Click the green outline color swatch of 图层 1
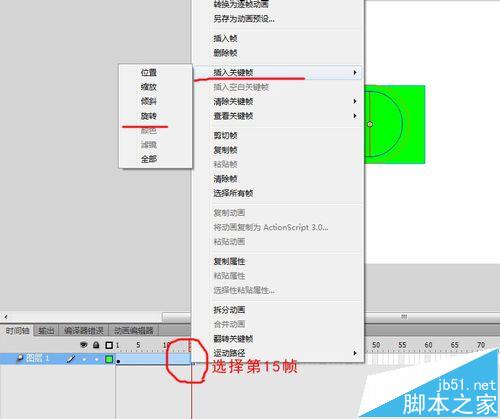The image size is (500, 419). click(x=109, y=359)
